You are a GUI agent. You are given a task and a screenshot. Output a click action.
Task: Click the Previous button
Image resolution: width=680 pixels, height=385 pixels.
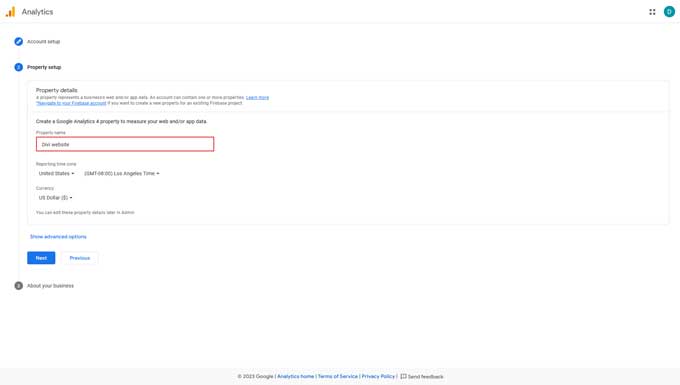(80, 258)
